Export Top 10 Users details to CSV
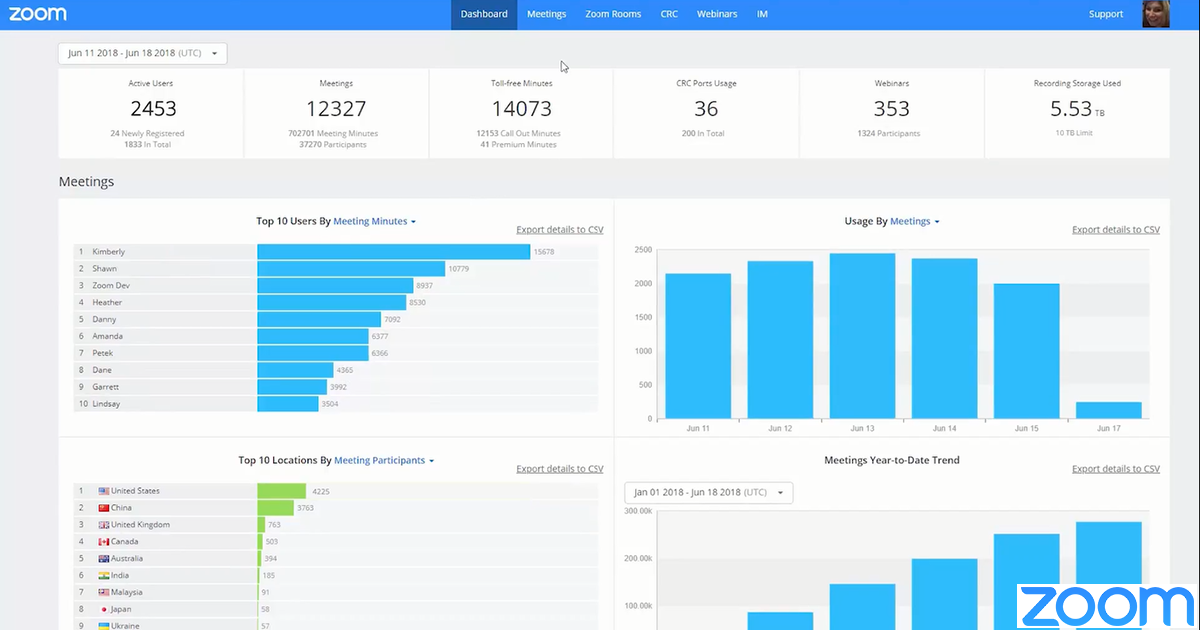 coord(559,230)
